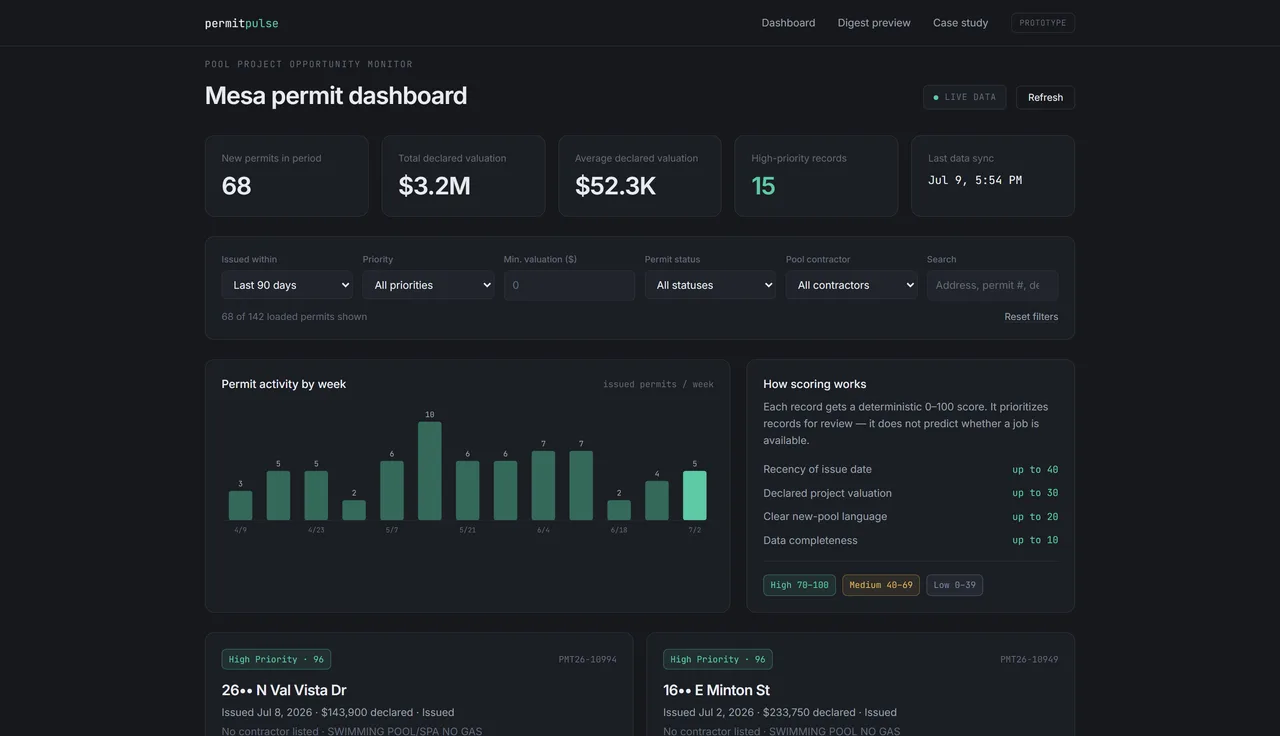Click the Declared project valuation row

(910, 493)
